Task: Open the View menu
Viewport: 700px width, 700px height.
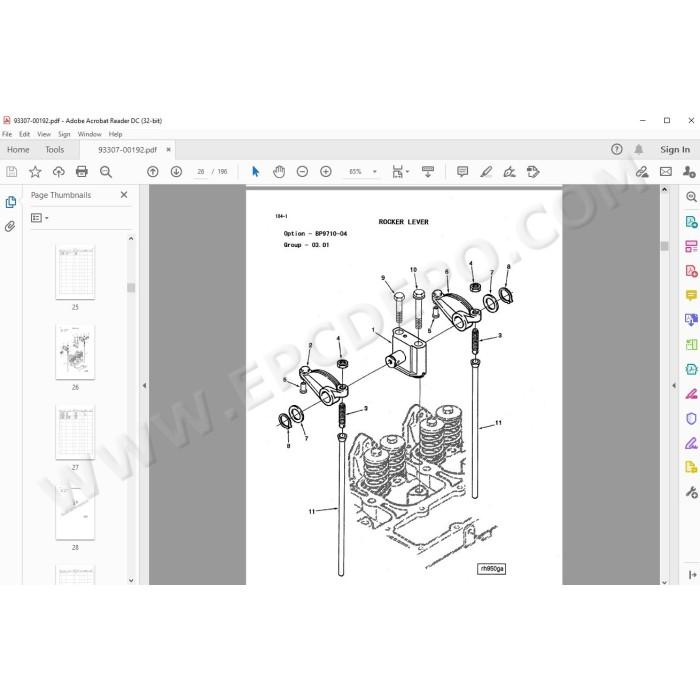Action: coord(44,134)
